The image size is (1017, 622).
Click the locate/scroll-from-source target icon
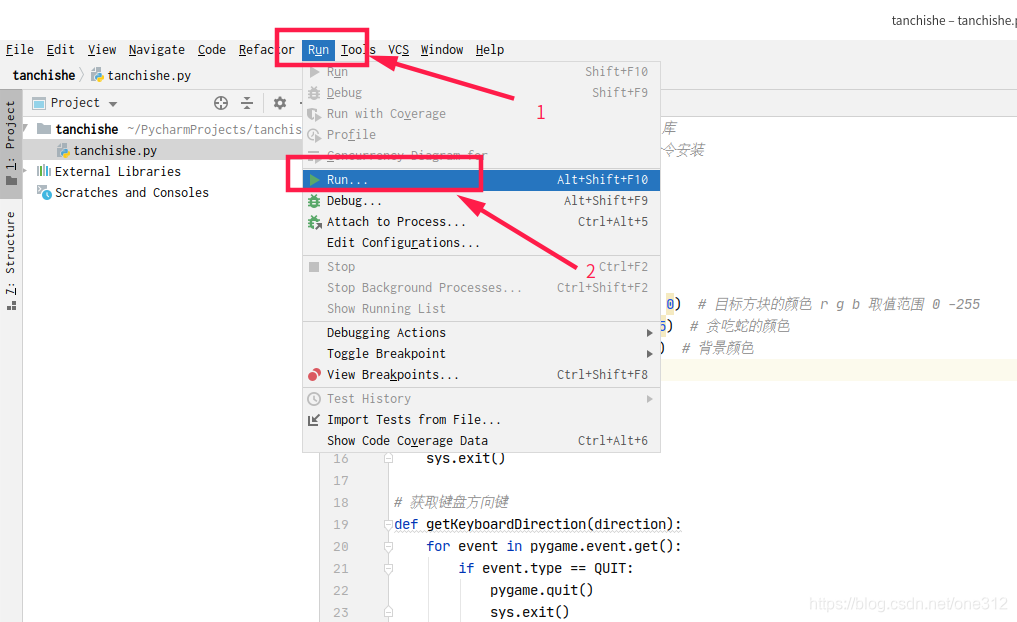(x=221, y=103)
